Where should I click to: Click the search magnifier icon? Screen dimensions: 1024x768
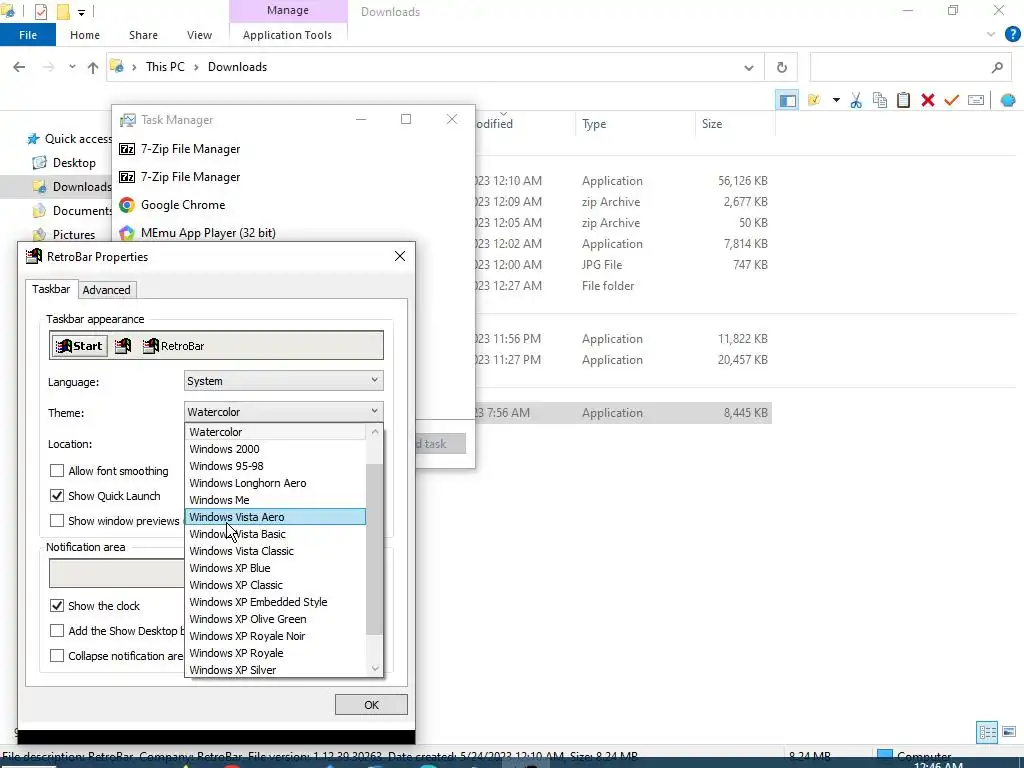coord(997,67)
